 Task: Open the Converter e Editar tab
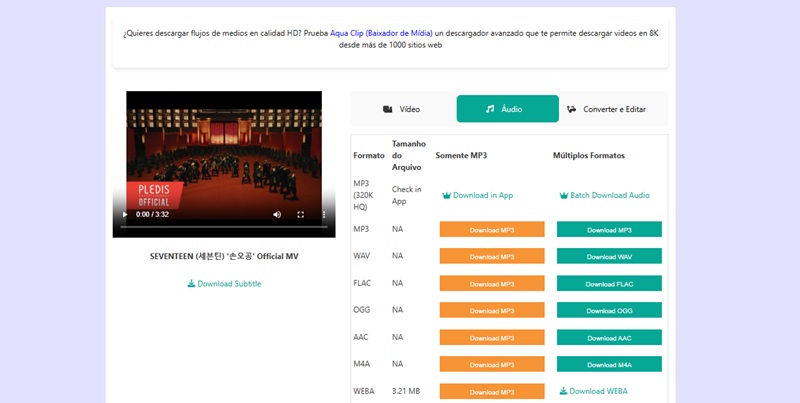tap(607, 109)
